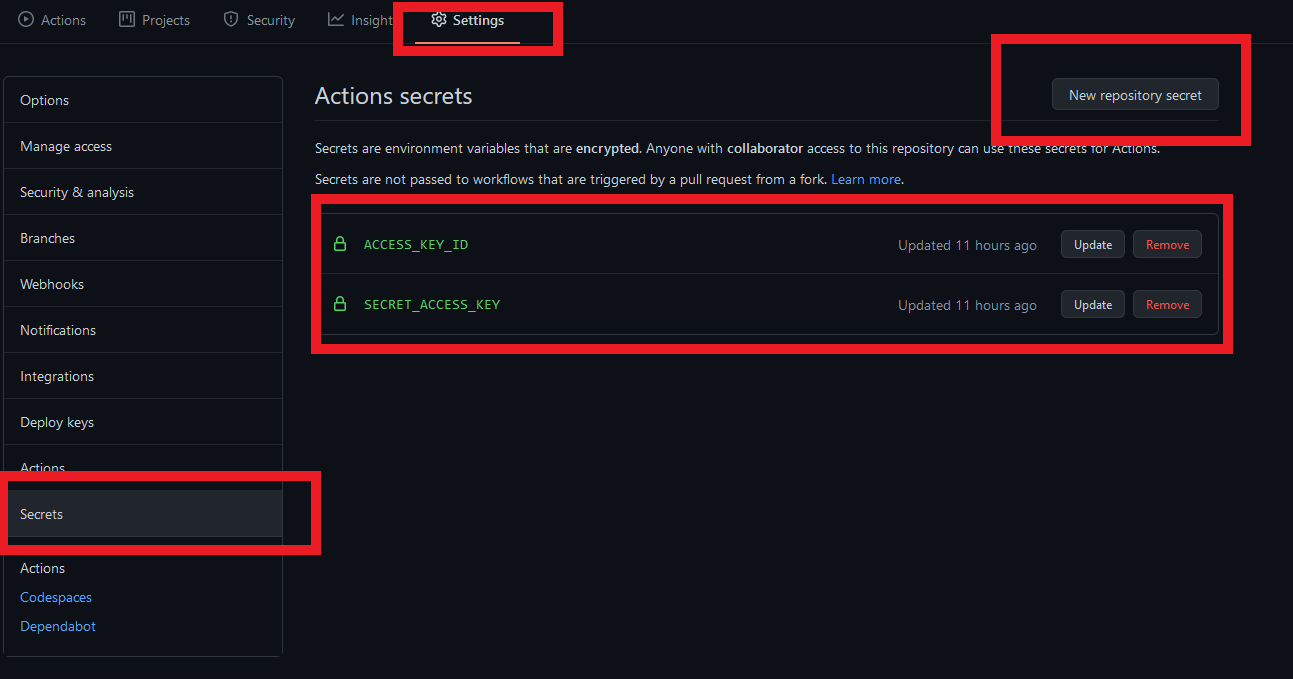Switch to the Security tab
The height and width of the screenshot is (679, 1293).
click(270, 20)
